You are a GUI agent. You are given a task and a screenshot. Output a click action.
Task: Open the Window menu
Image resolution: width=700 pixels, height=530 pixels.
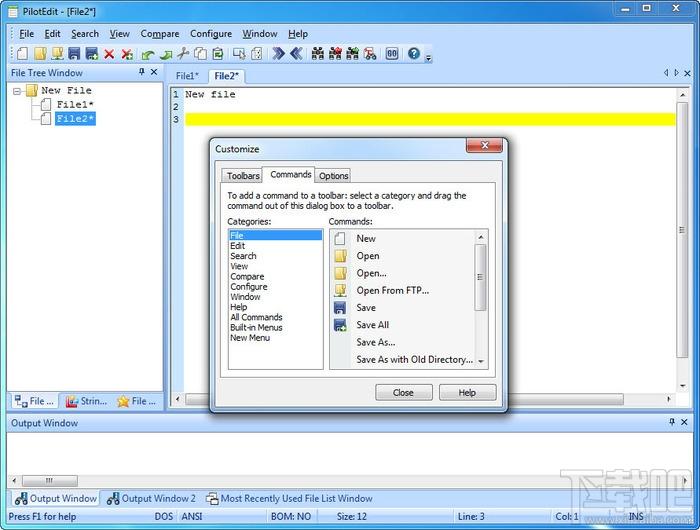click(260, 34)
